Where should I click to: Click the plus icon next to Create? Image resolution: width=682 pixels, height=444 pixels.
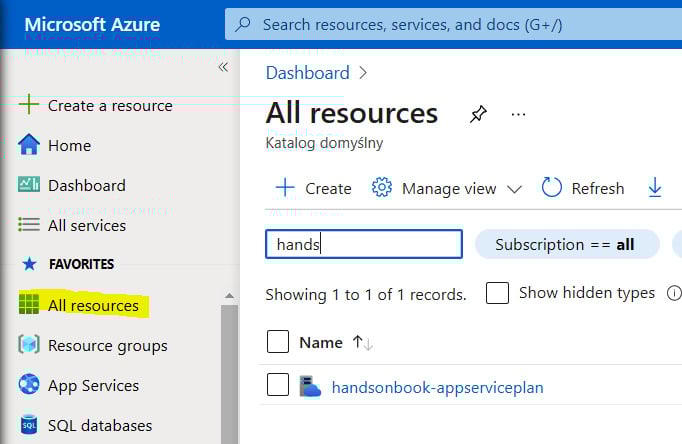285,188
